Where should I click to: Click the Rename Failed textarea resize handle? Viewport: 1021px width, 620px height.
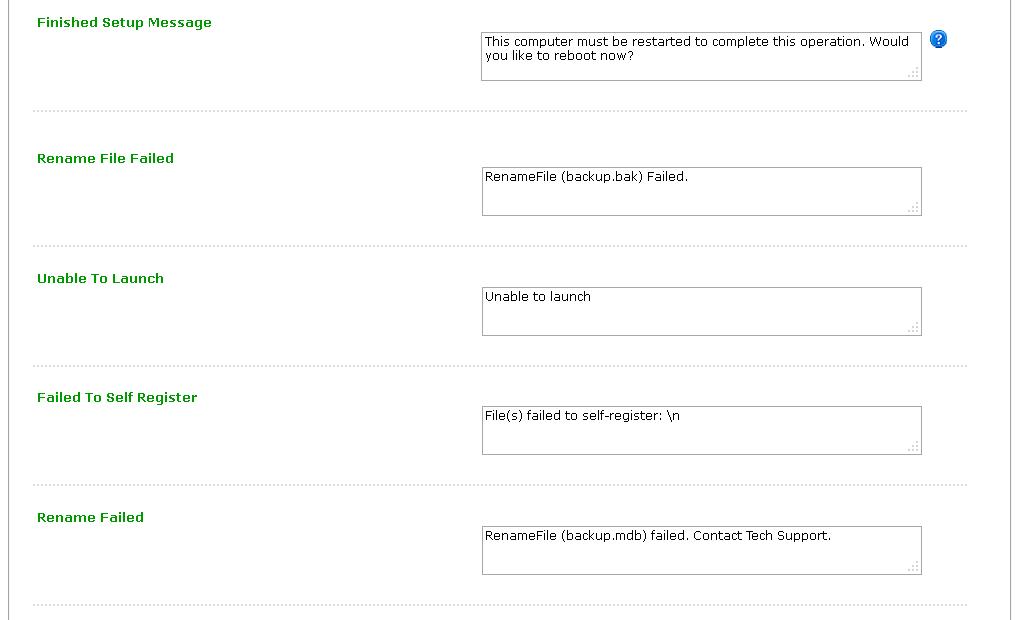point(913,567)
